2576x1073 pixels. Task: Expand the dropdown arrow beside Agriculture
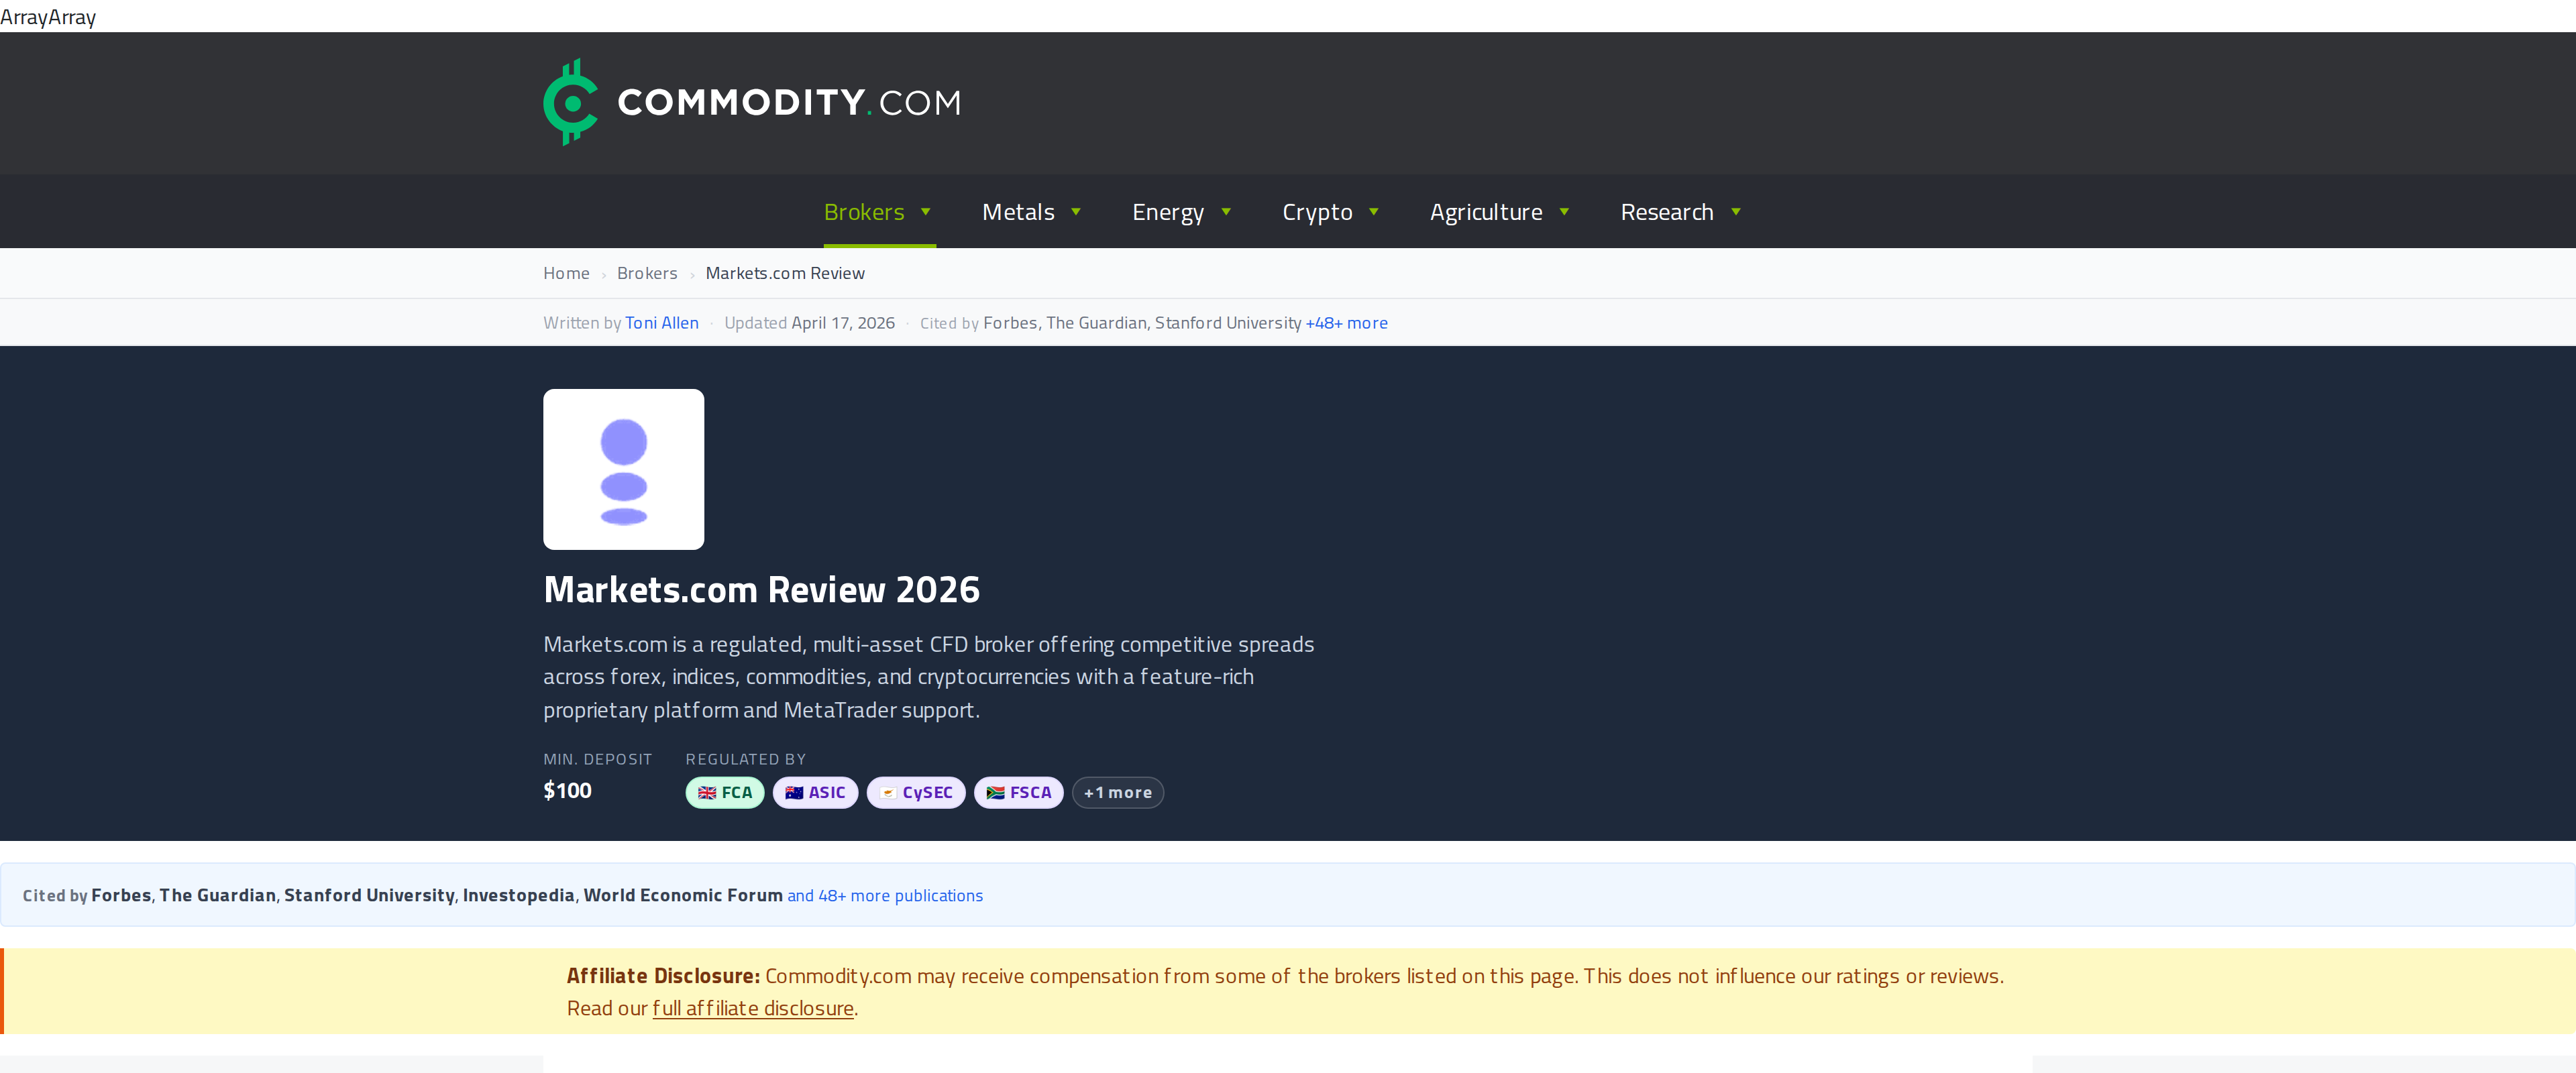(x=1564, y=212)
